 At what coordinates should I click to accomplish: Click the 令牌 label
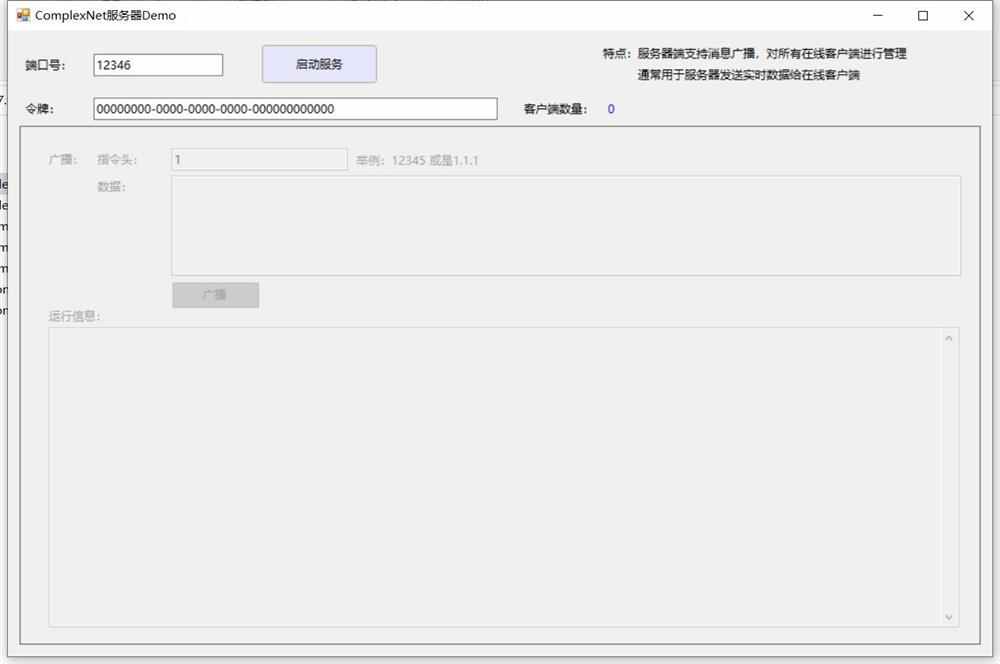coord(40,109)
